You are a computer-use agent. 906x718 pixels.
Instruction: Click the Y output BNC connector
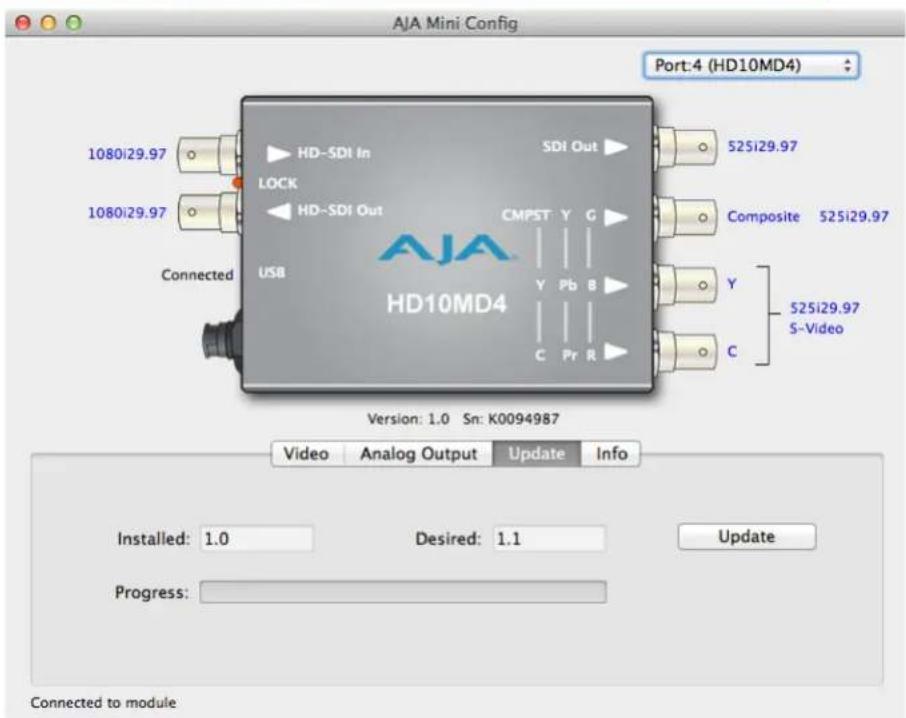pyautogui.click(x=686, y=285)
